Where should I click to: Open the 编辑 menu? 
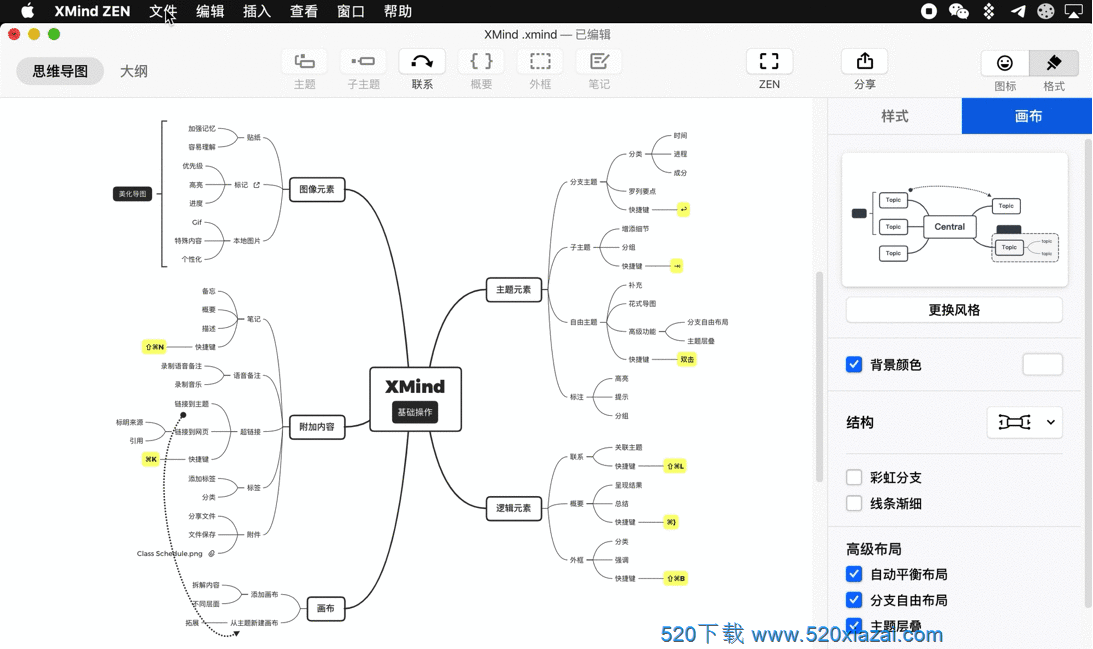(x=210, y=11)
